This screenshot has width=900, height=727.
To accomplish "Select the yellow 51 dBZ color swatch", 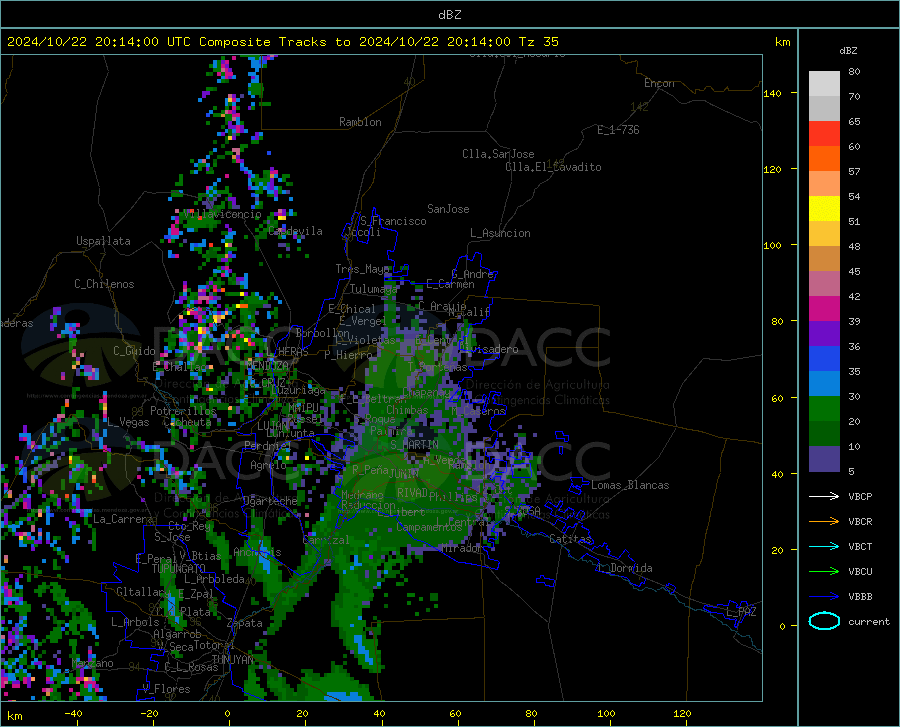I will tap(824, 209).
